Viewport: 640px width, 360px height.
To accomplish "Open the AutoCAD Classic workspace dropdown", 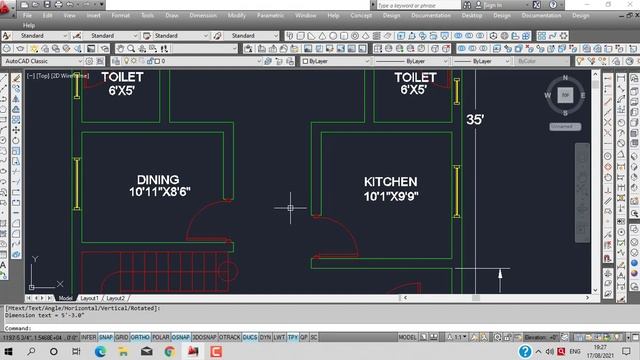I will point(42,61).
